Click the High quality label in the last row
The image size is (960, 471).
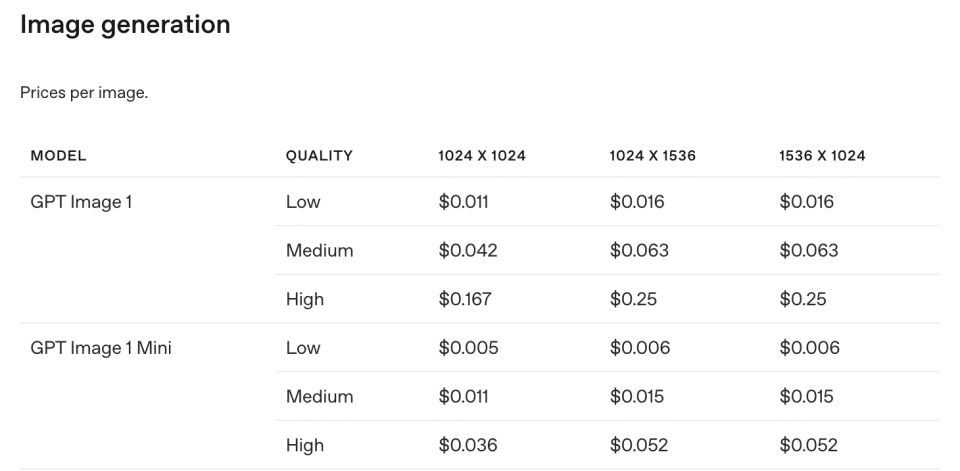[305, 445]
